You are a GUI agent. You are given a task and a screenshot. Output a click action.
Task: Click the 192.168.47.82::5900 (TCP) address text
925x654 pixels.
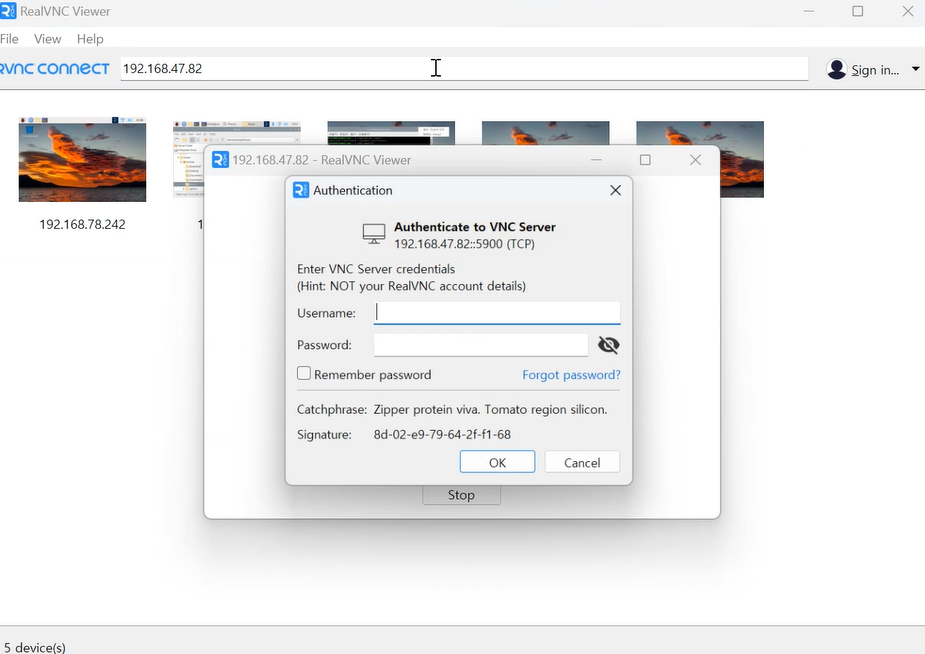[464, 244]
